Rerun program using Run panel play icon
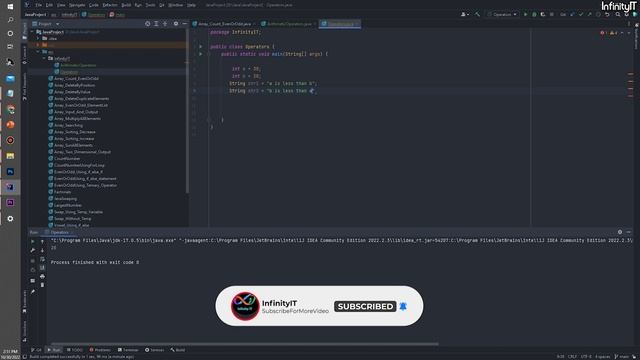Screen dimensions: 640x360 tap(33, 241)
